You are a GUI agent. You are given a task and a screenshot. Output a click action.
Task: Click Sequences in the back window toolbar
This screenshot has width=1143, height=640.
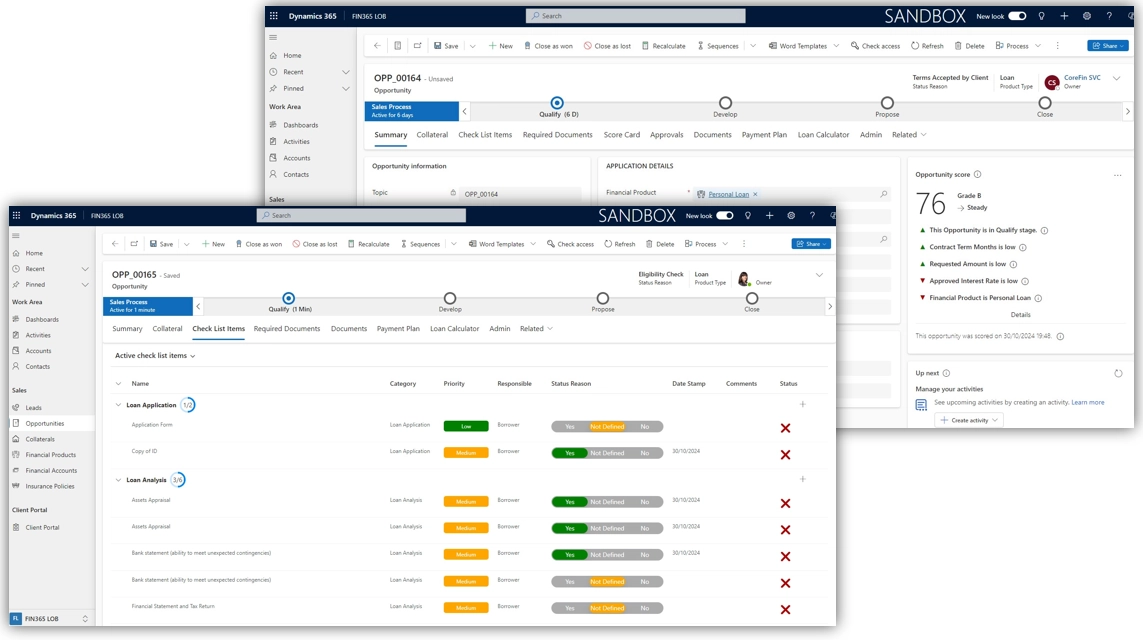717,46
